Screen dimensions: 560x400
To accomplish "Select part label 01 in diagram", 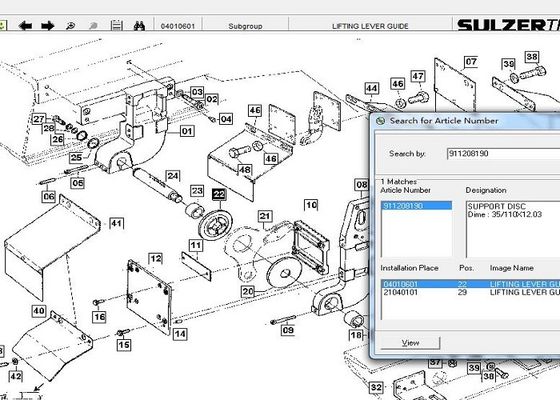I will 187,131.
